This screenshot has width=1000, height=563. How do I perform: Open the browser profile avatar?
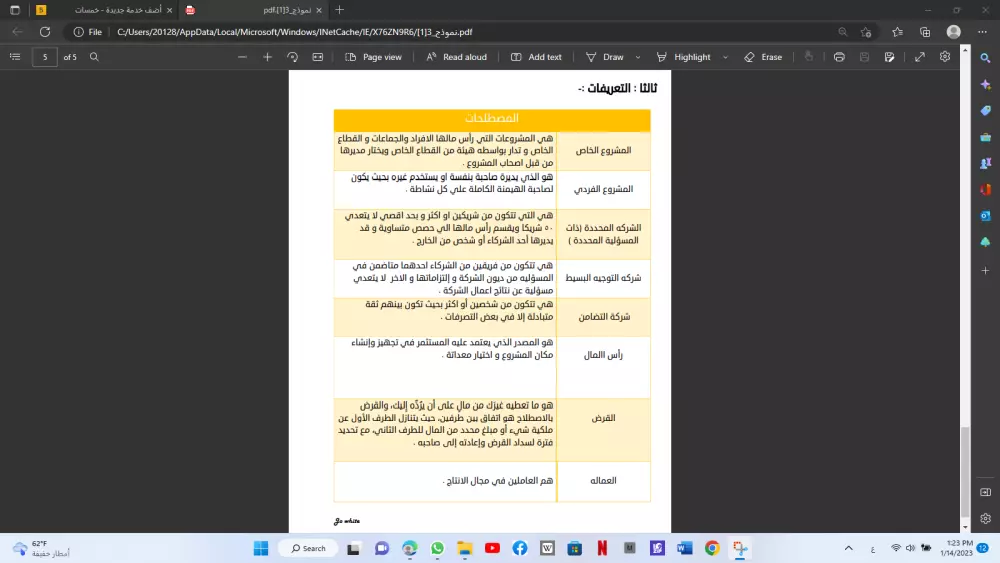(x=954, y=32)
